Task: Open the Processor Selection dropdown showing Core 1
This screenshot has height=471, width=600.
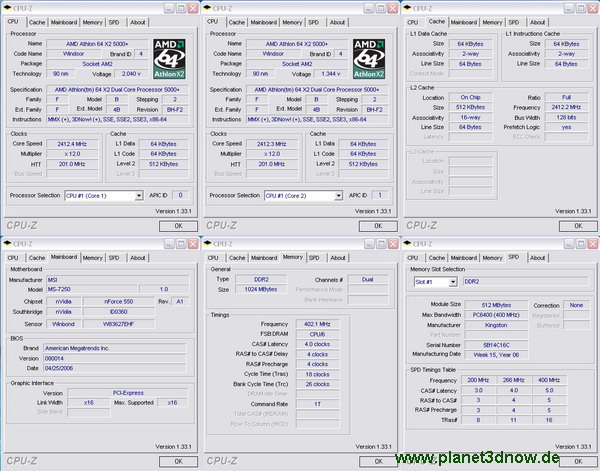Action: coord(139,196)
